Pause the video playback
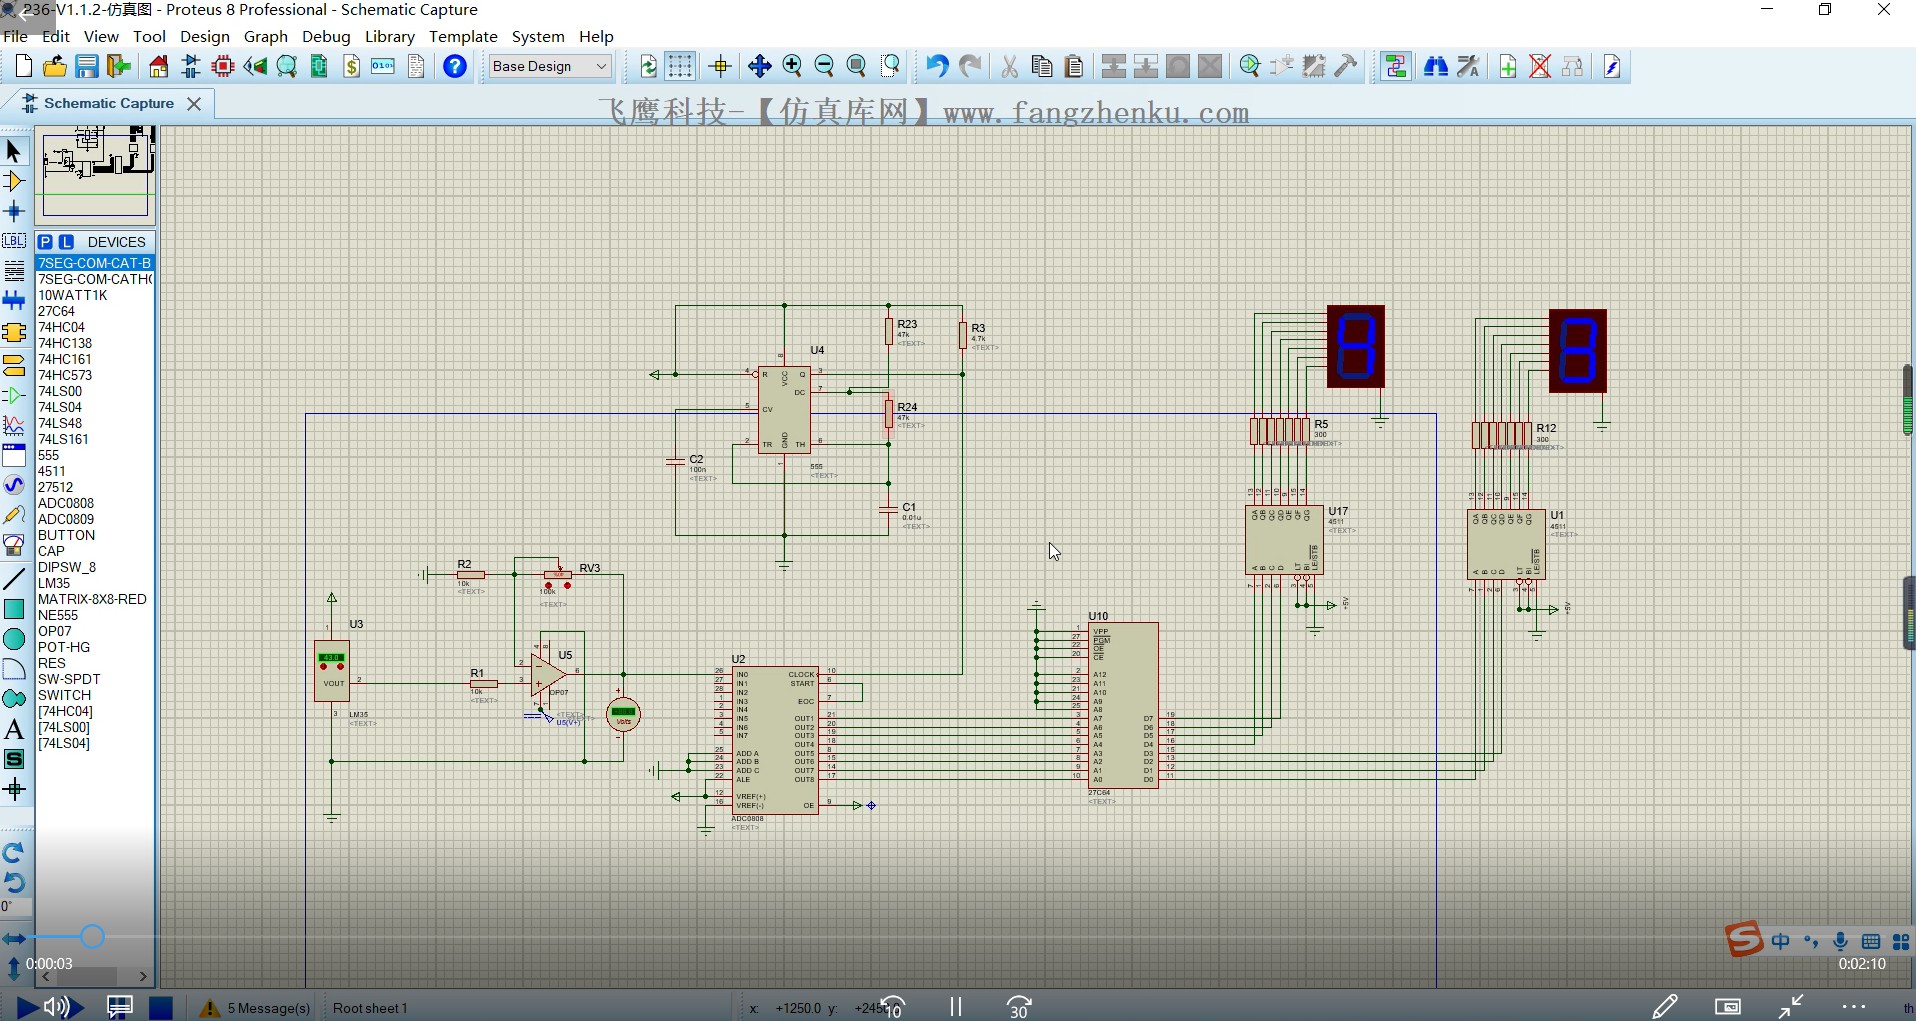1916x1021 pixels. click(x=955, y=1007)
